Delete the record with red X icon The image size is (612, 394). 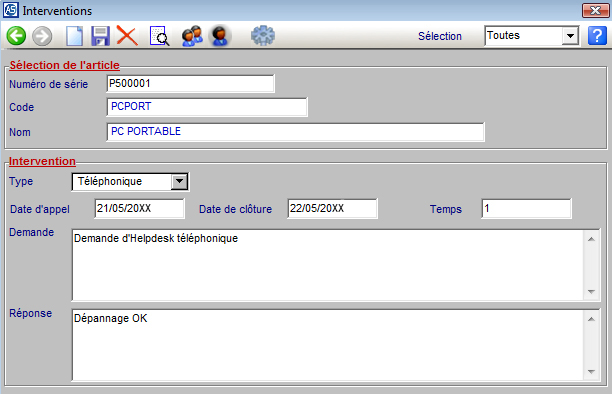coord(127,36)
